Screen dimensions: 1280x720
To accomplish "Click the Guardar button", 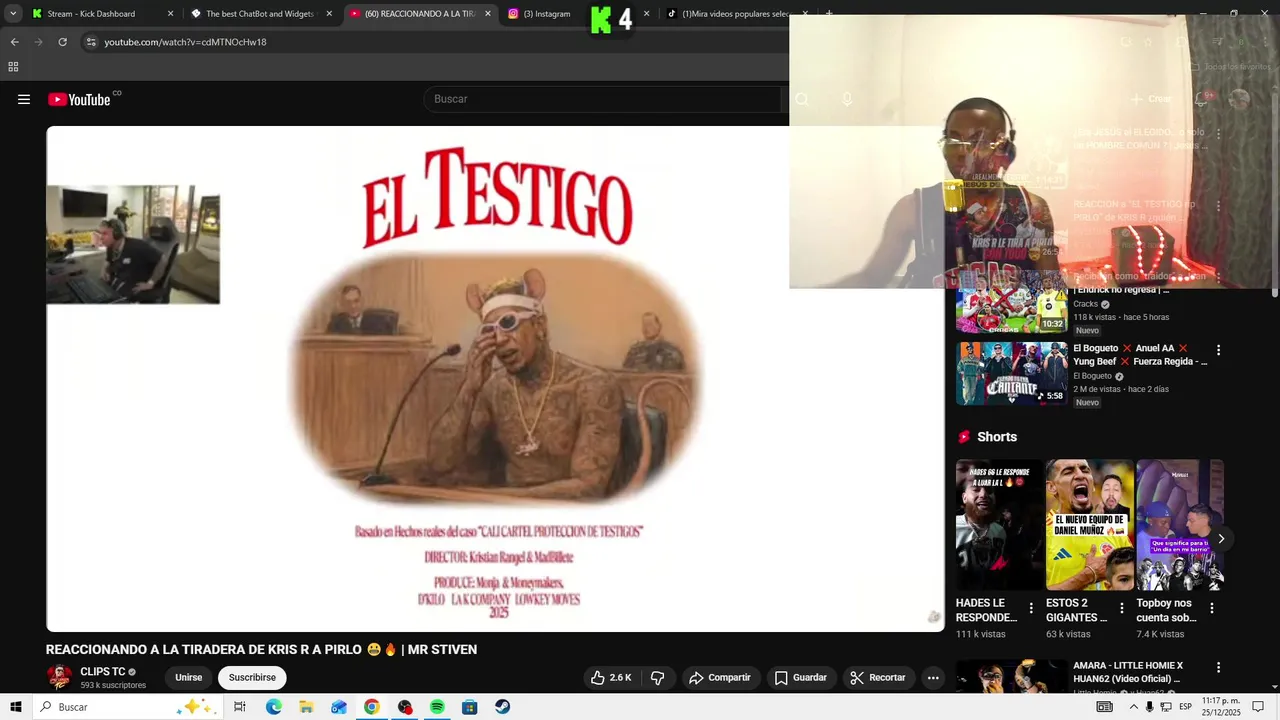I will click(x=800, y=678).
